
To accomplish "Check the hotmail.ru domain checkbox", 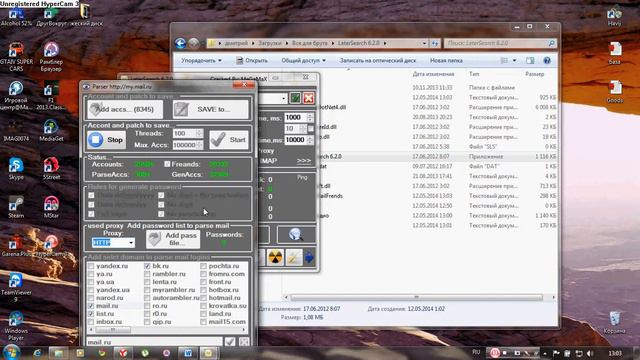I will [203, 298].
